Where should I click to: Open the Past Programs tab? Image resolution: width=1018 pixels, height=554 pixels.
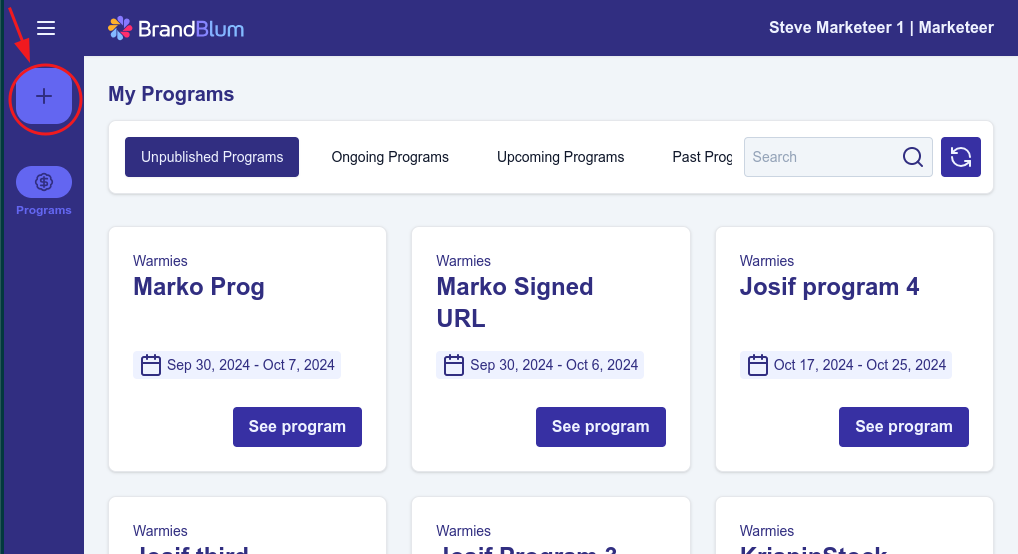pos(702,157)
